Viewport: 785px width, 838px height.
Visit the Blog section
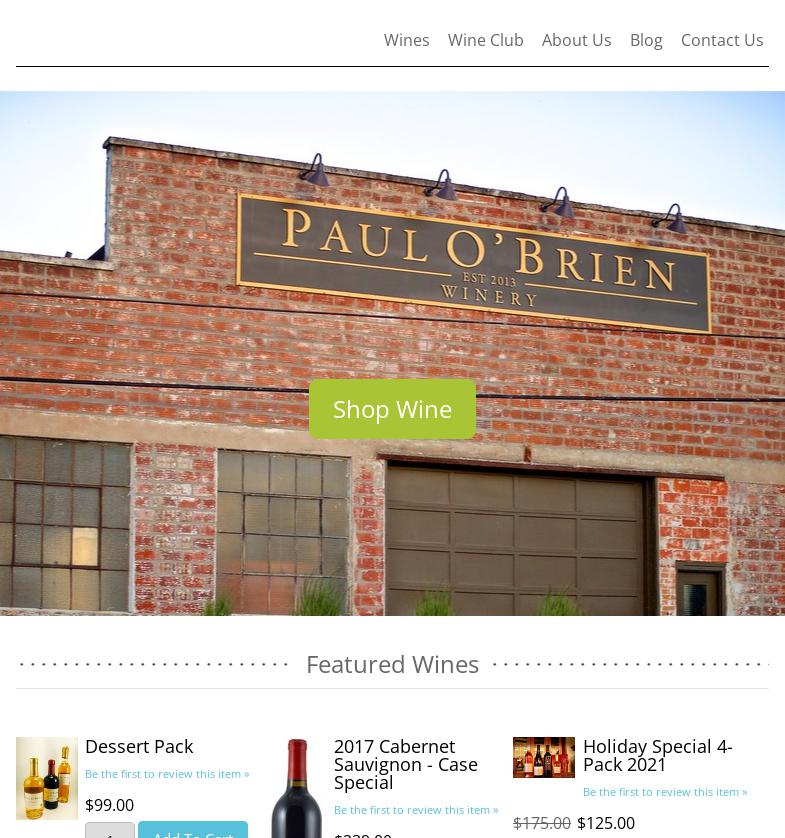coord(646,40)
